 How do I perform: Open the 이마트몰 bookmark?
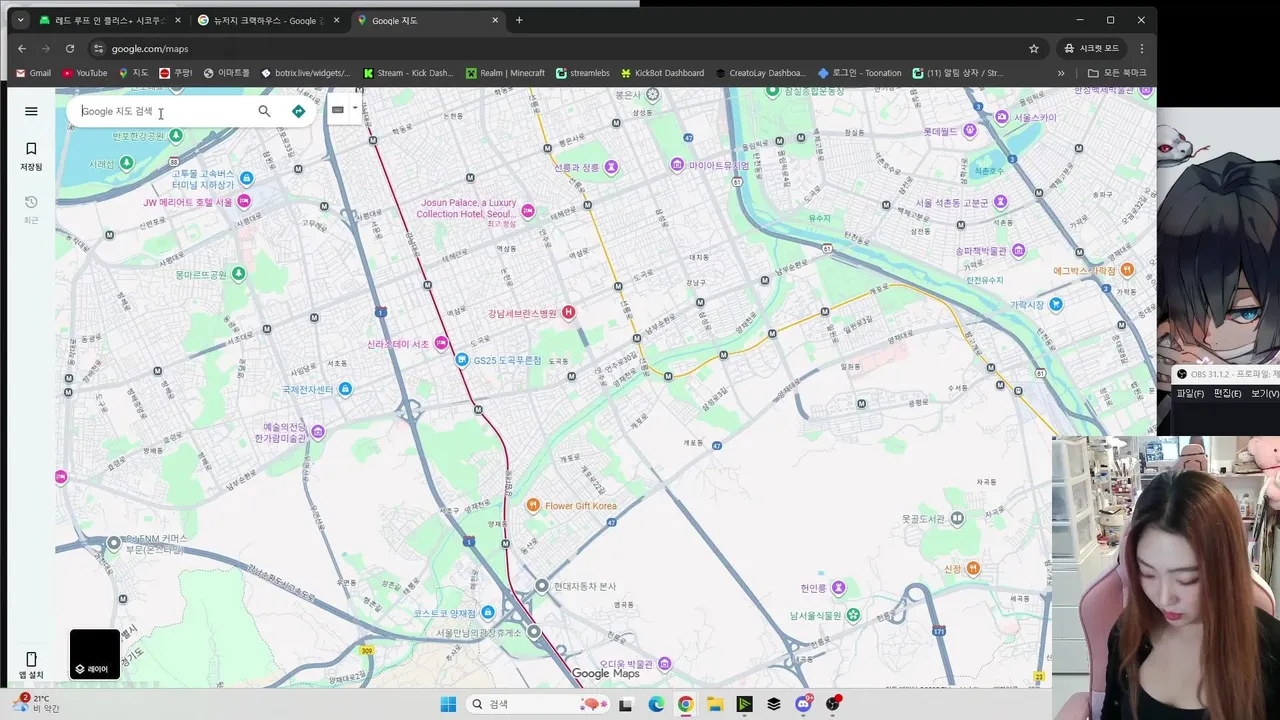tap(227, 73)
